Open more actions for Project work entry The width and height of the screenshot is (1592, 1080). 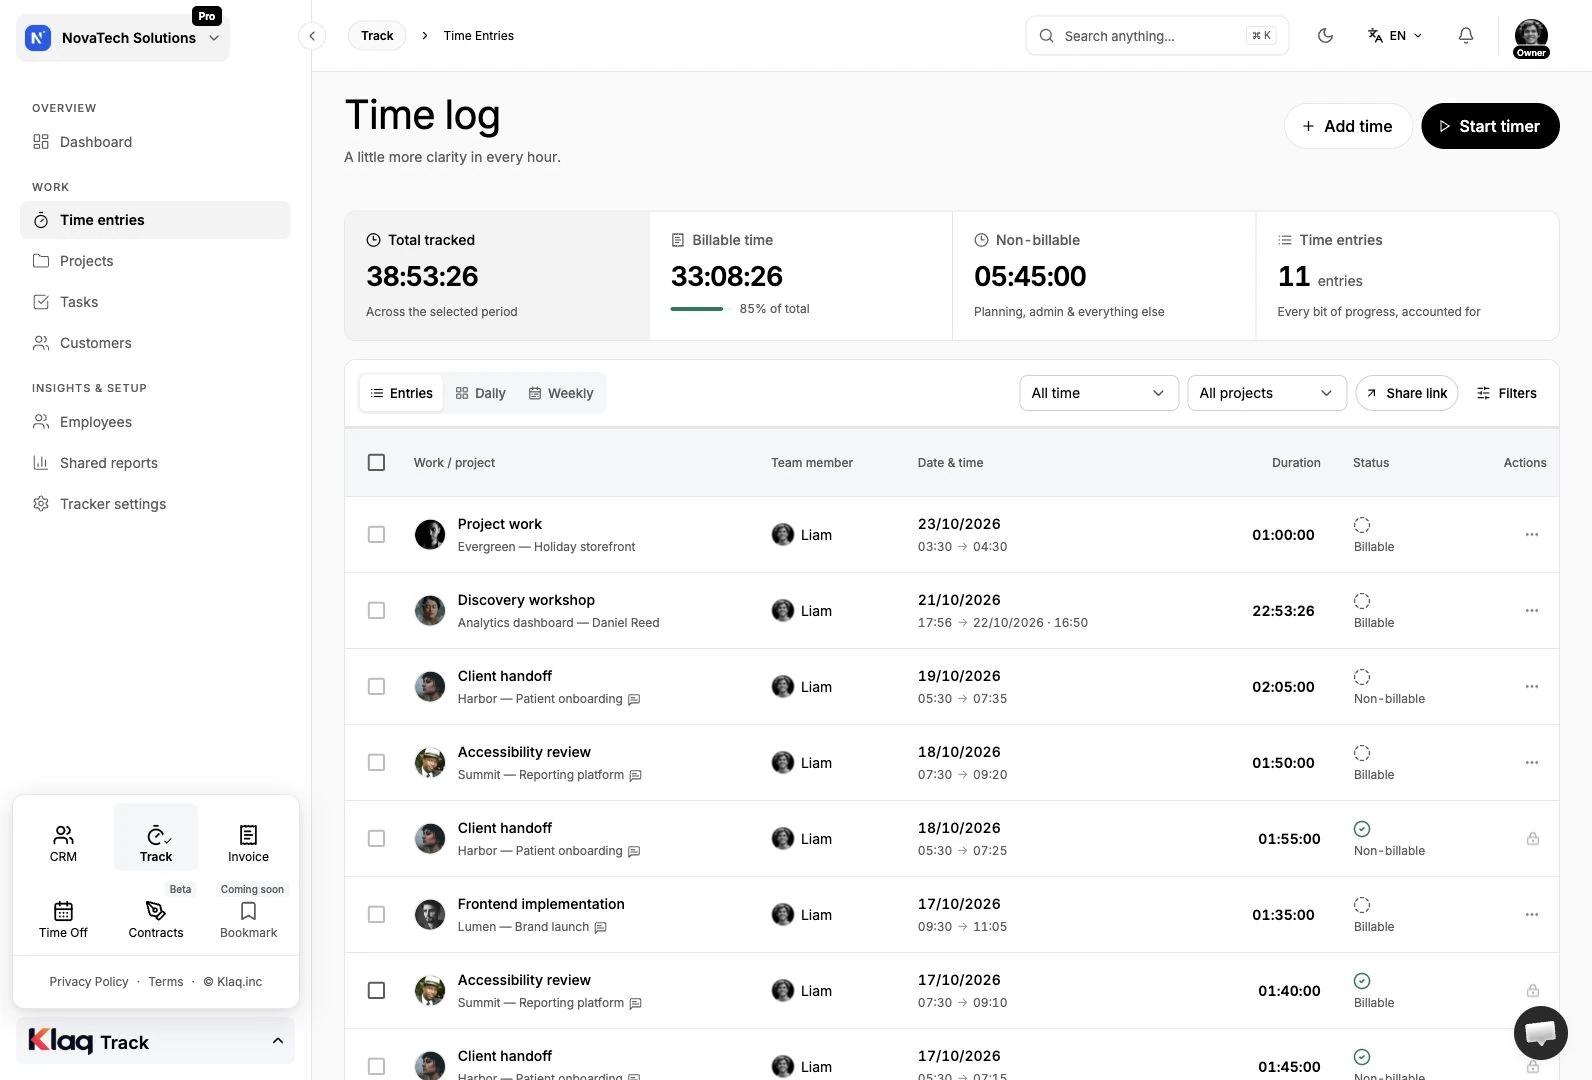[1532, 535]
